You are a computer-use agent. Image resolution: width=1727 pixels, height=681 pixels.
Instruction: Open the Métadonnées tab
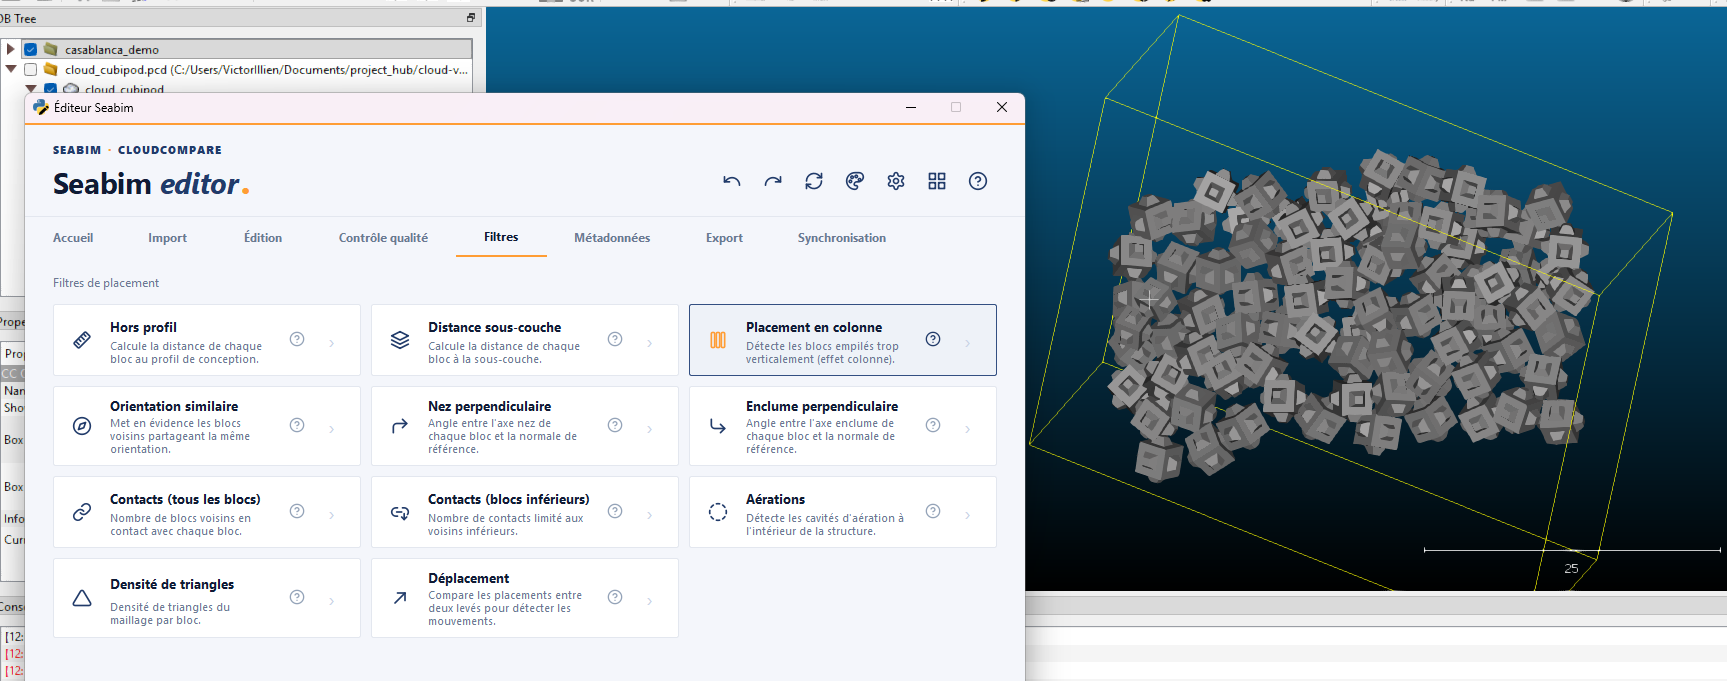coord(612,238)
